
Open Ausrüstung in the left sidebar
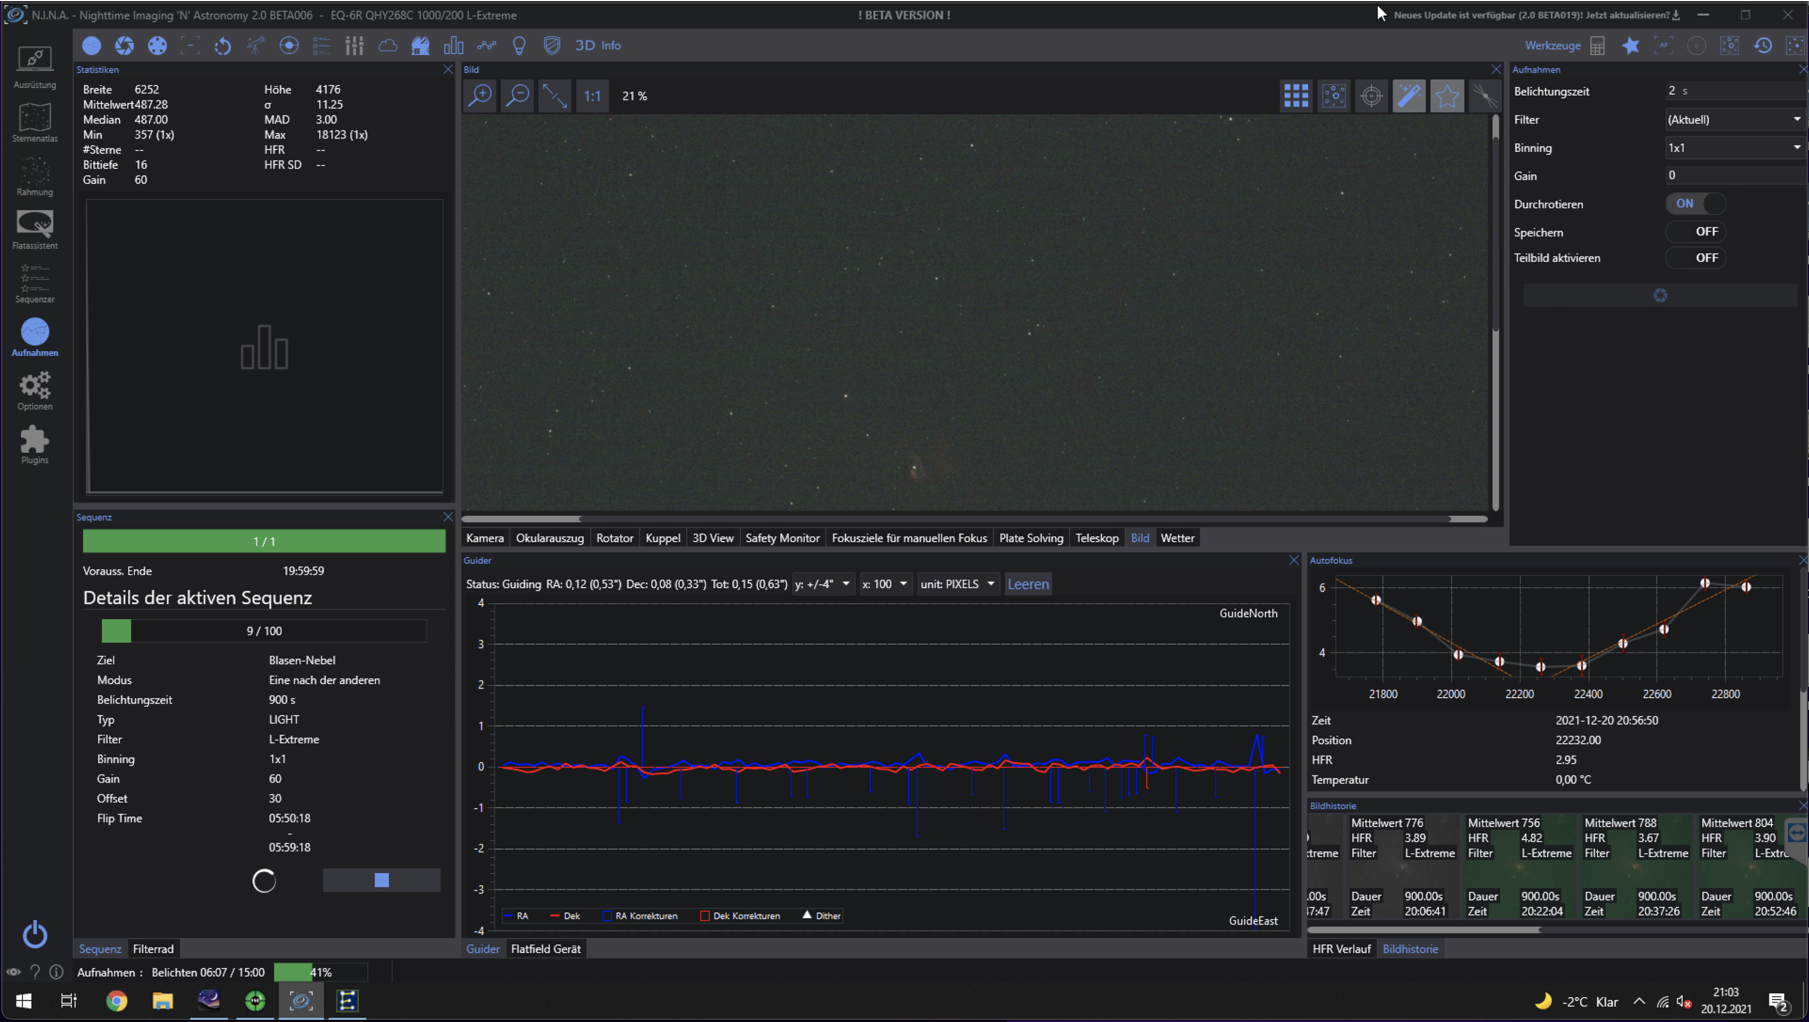[35, 67]
